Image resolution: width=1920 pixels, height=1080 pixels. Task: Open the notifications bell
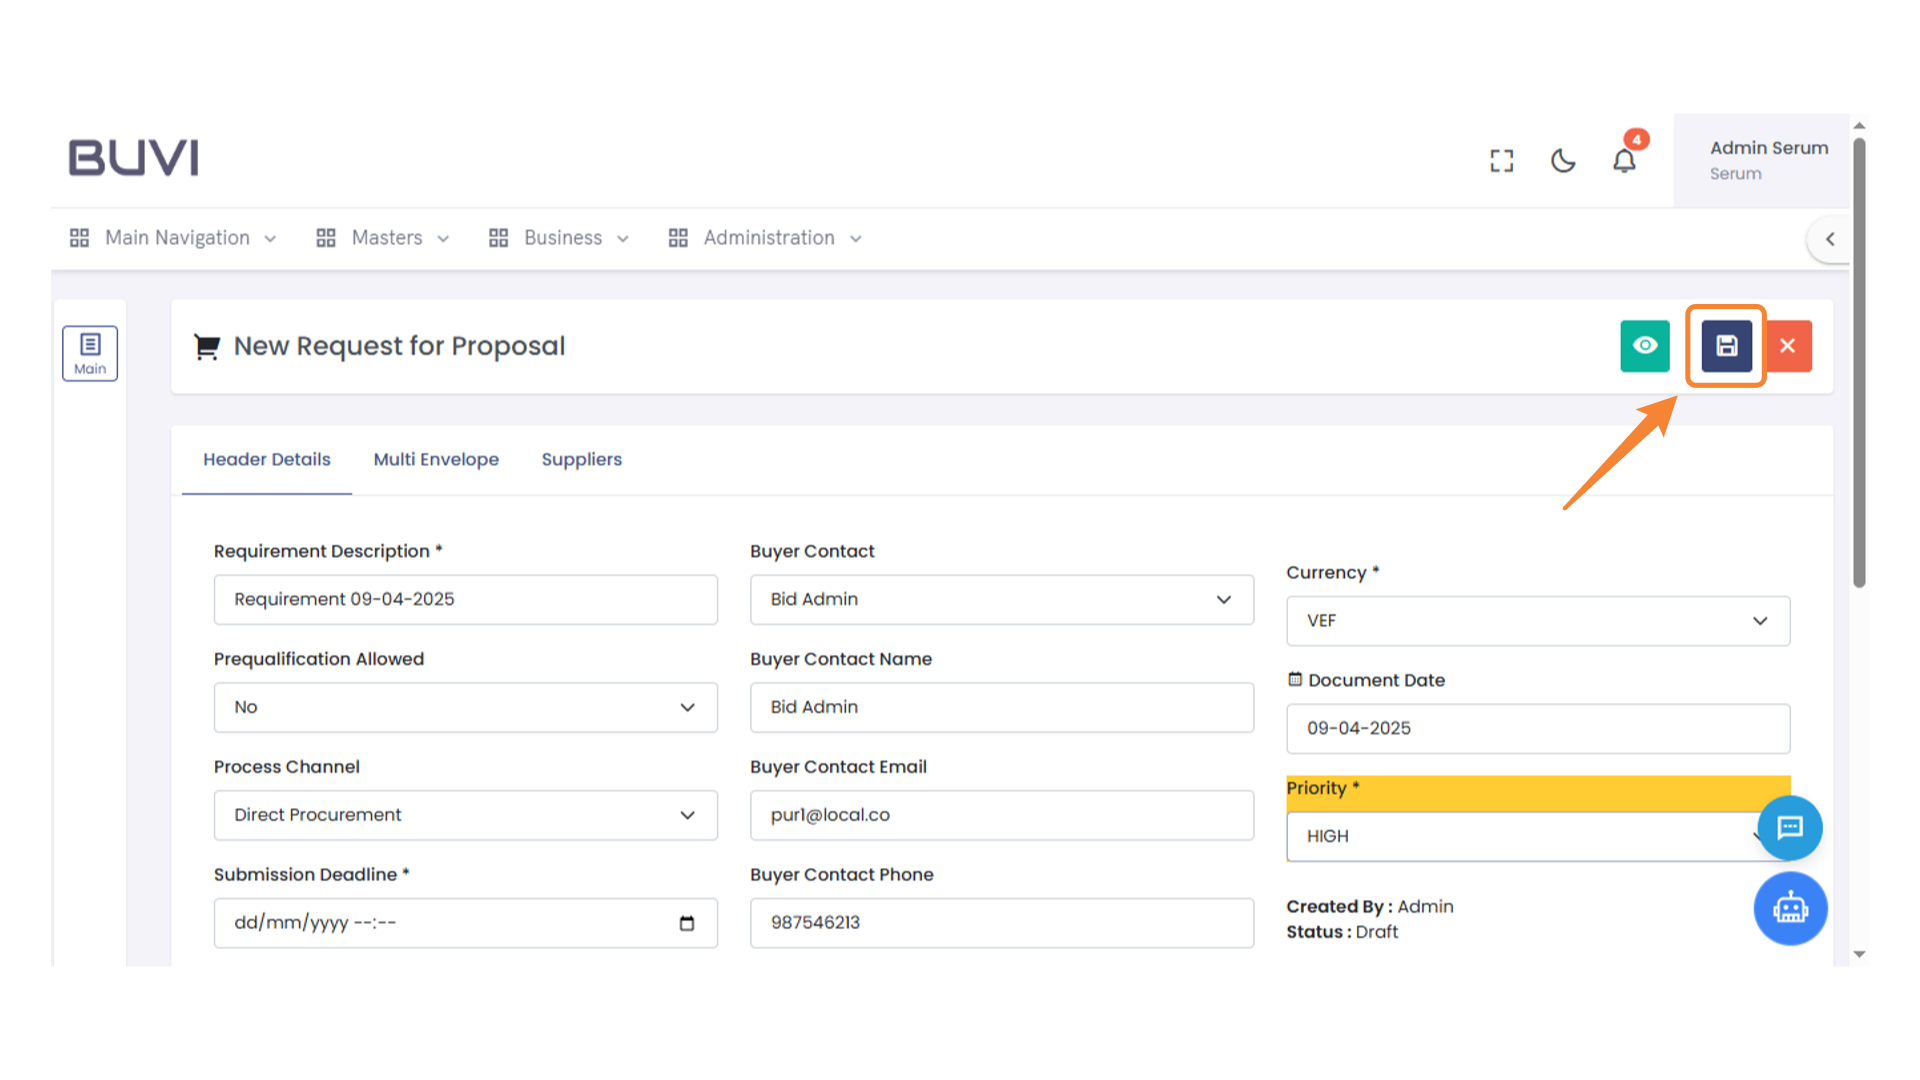pos(1624,160)
